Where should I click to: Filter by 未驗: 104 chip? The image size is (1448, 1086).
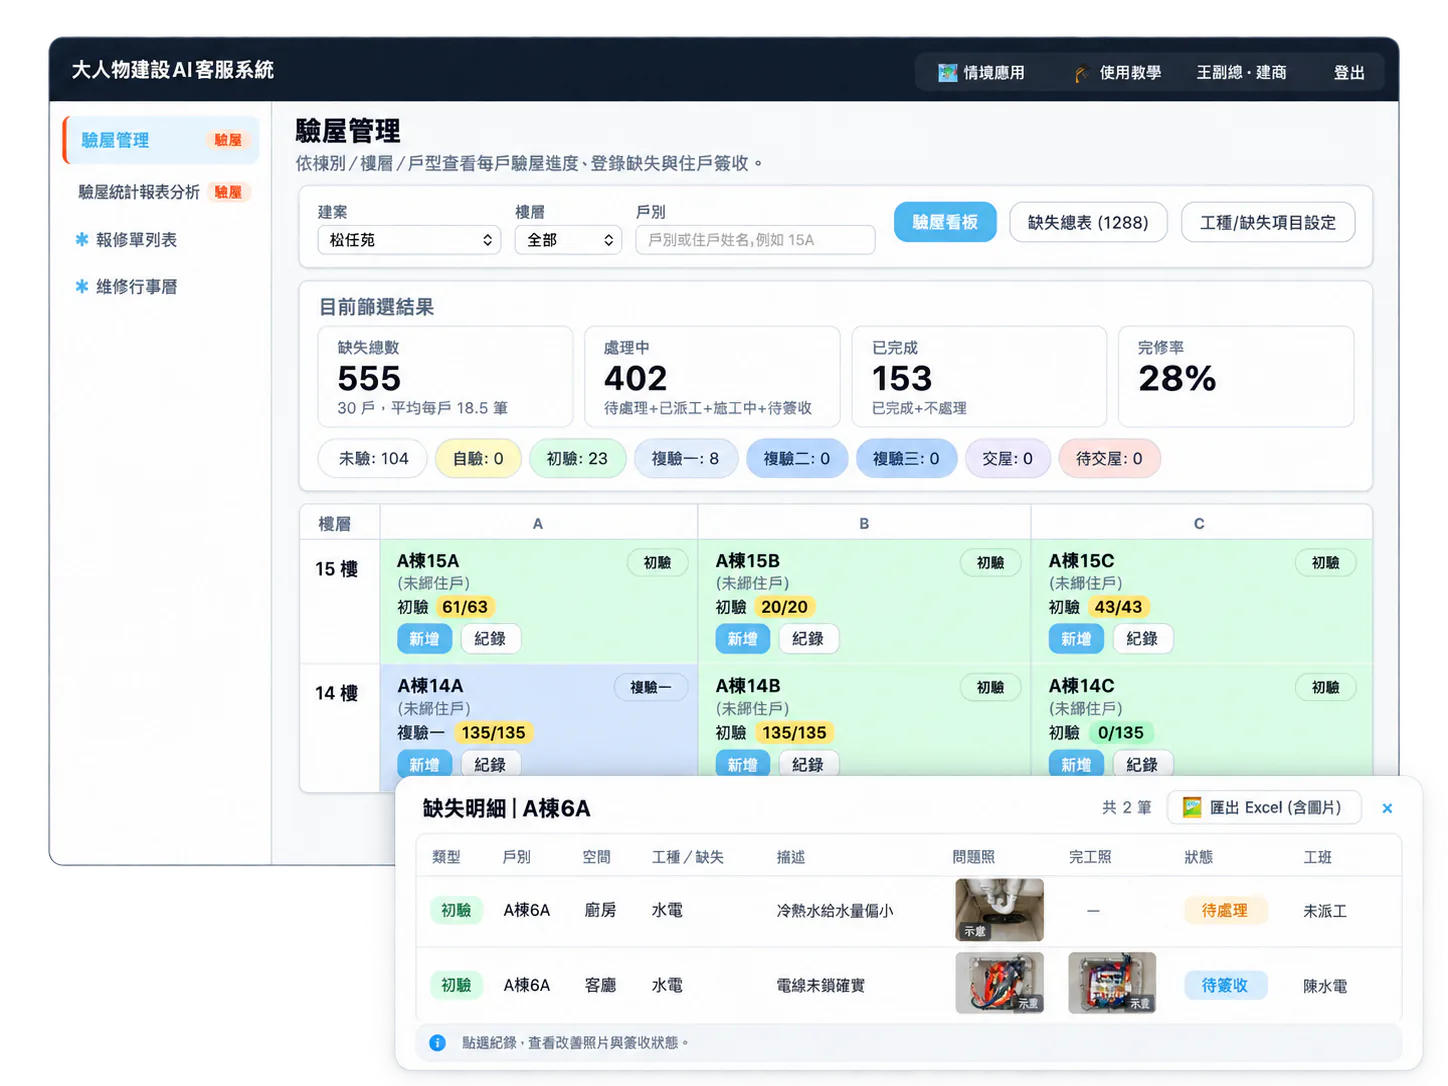coord(373,458)
